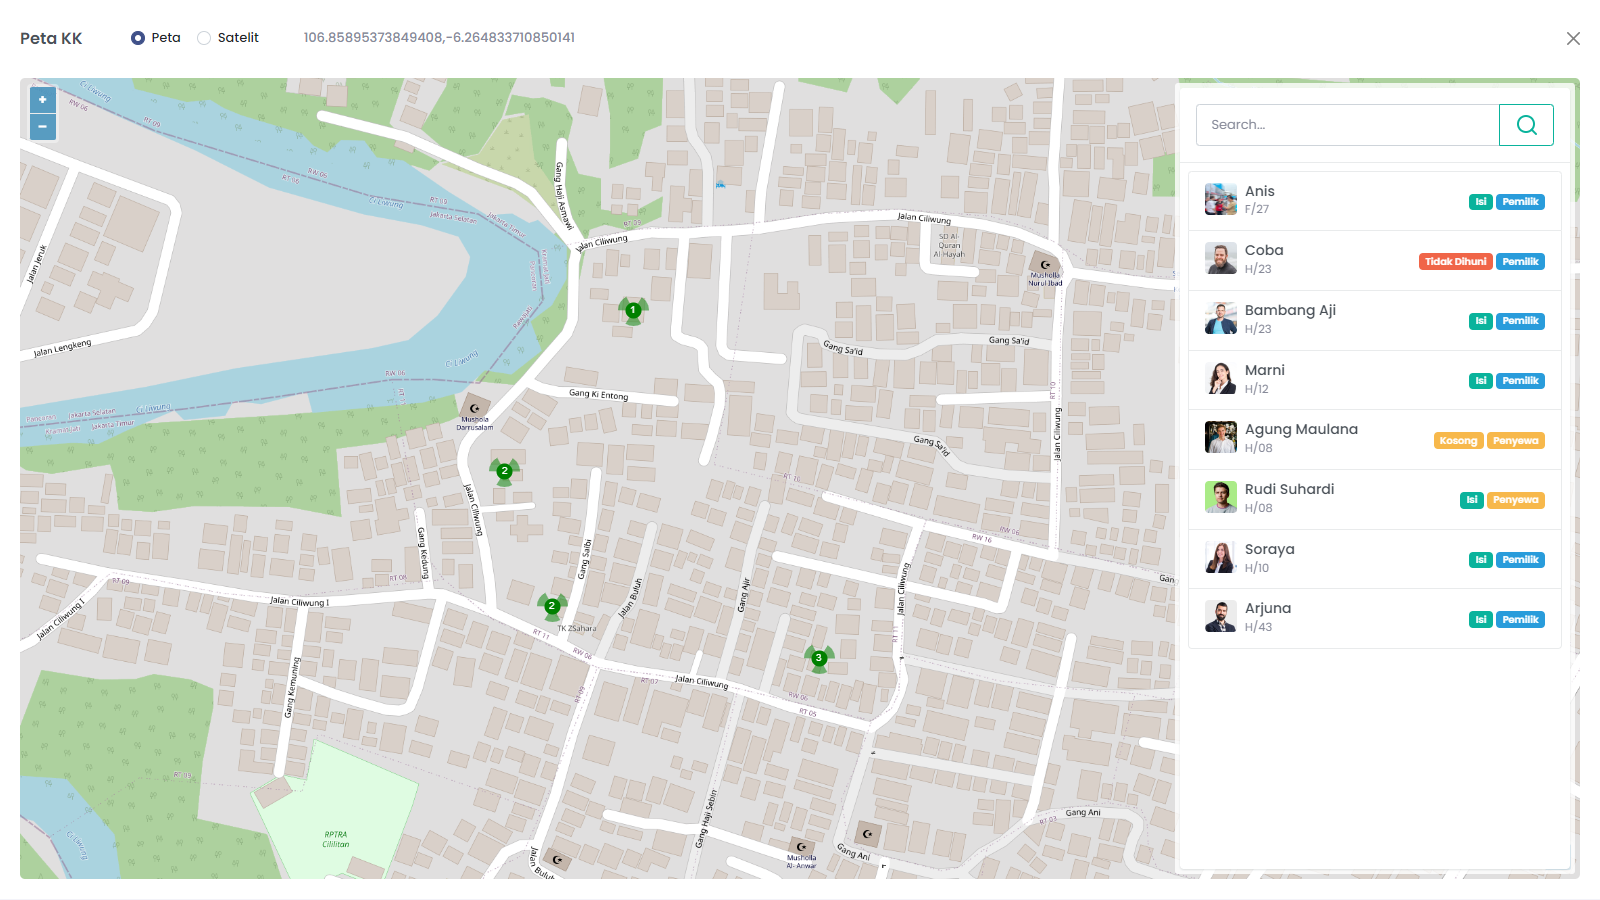Click the Musholla Nurul Ibad map icon
This screenshot has height=900, width=1600.
tap(1045, 265)
